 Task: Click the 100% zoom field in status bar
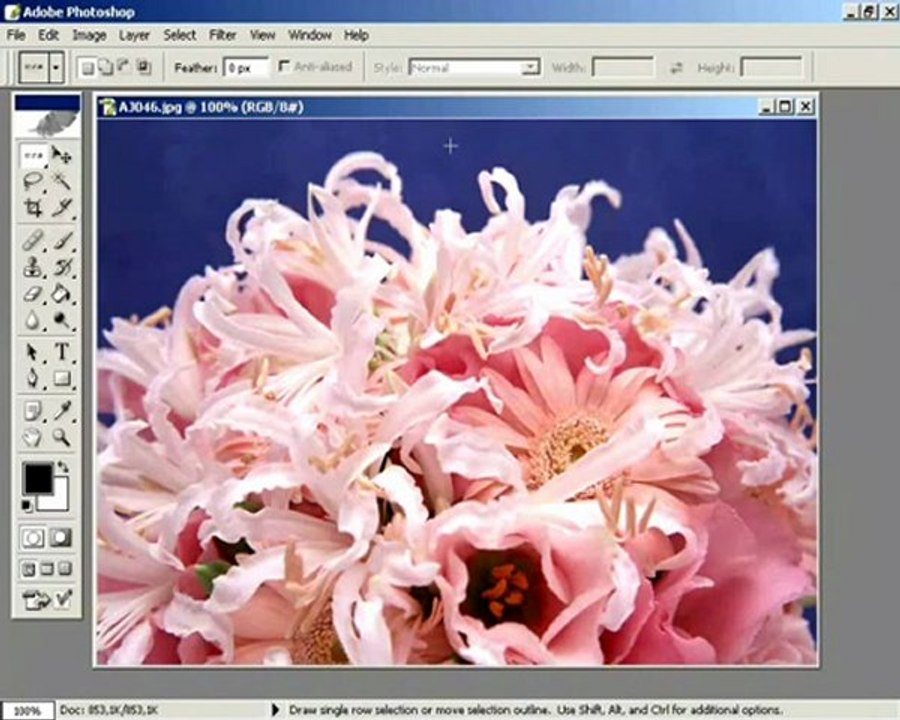pos(27,711)
